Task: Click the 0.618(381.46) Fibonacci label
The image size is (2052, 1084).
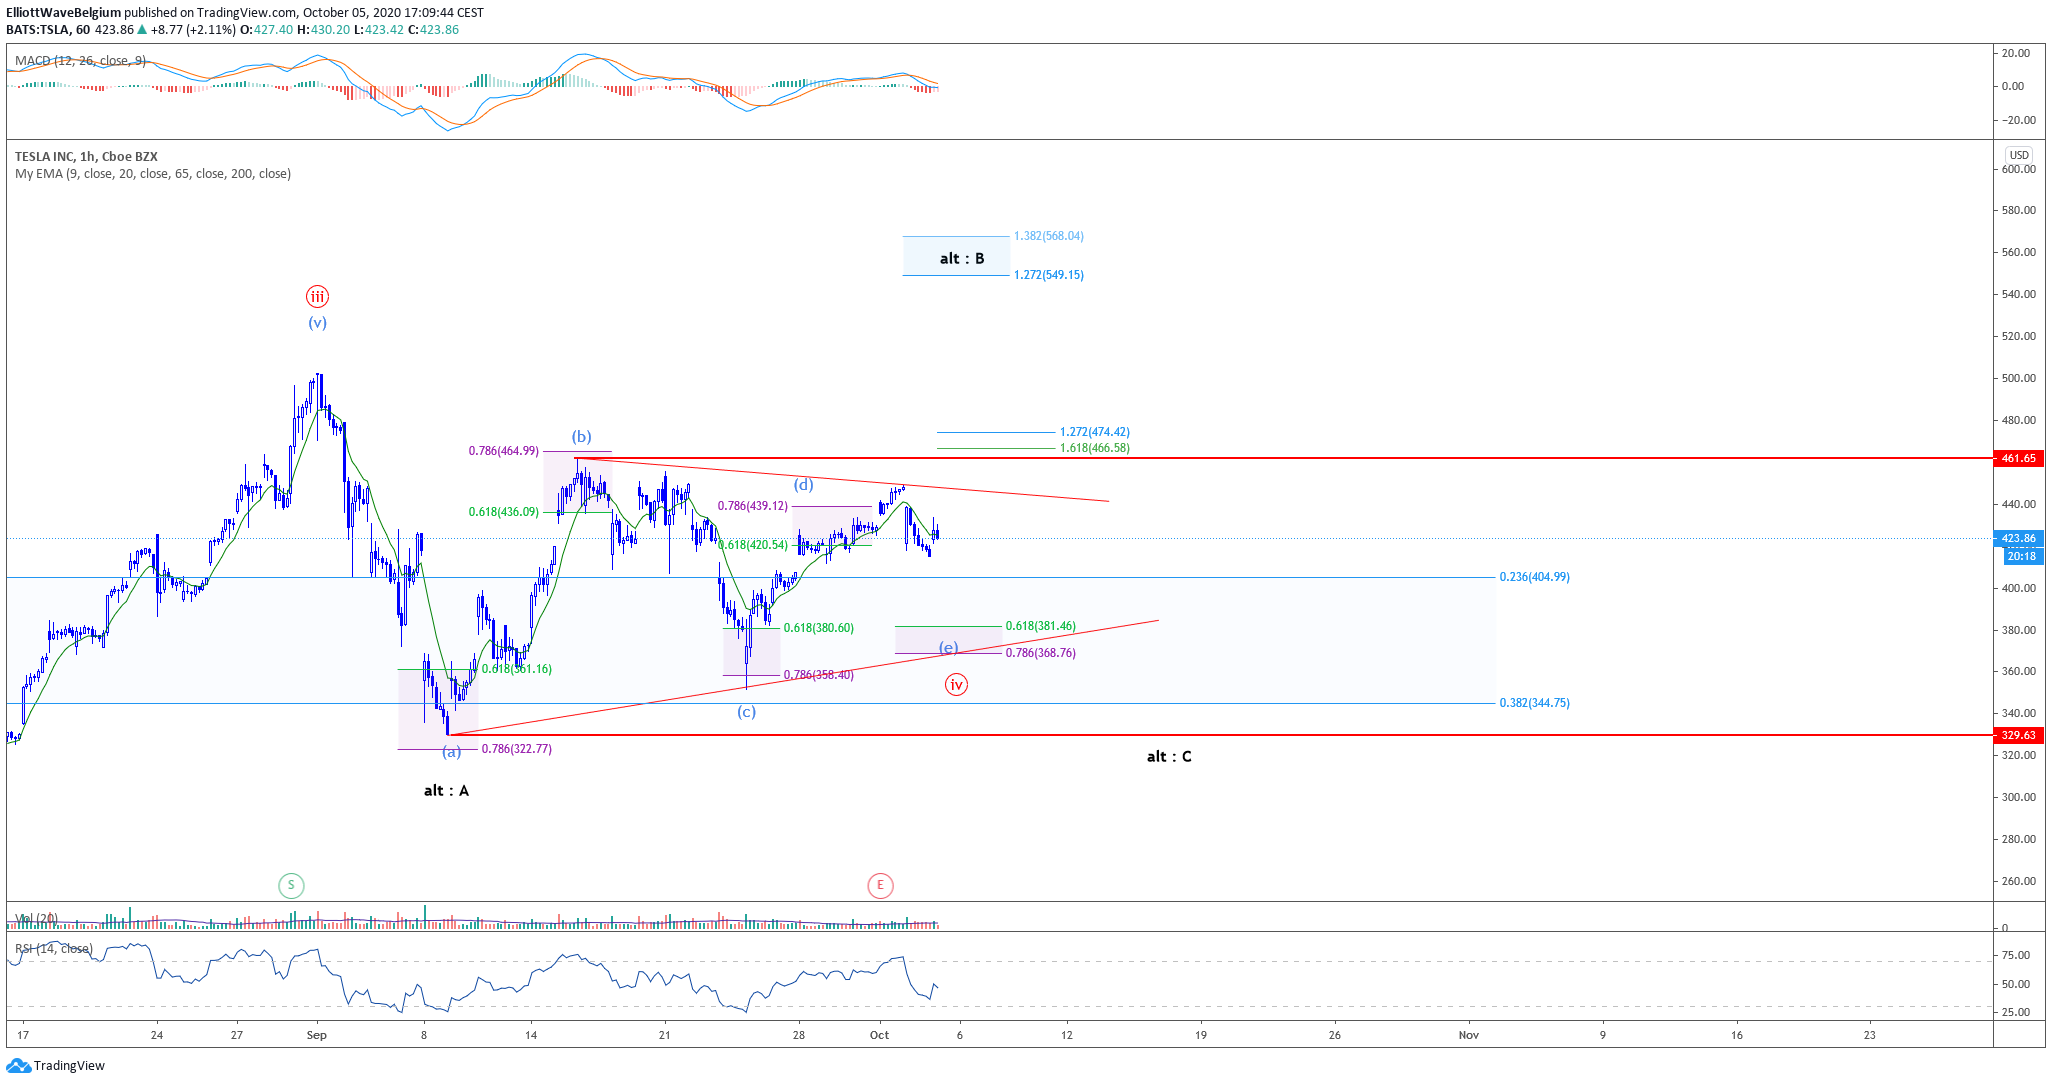Action: [x=1041, y=627]
